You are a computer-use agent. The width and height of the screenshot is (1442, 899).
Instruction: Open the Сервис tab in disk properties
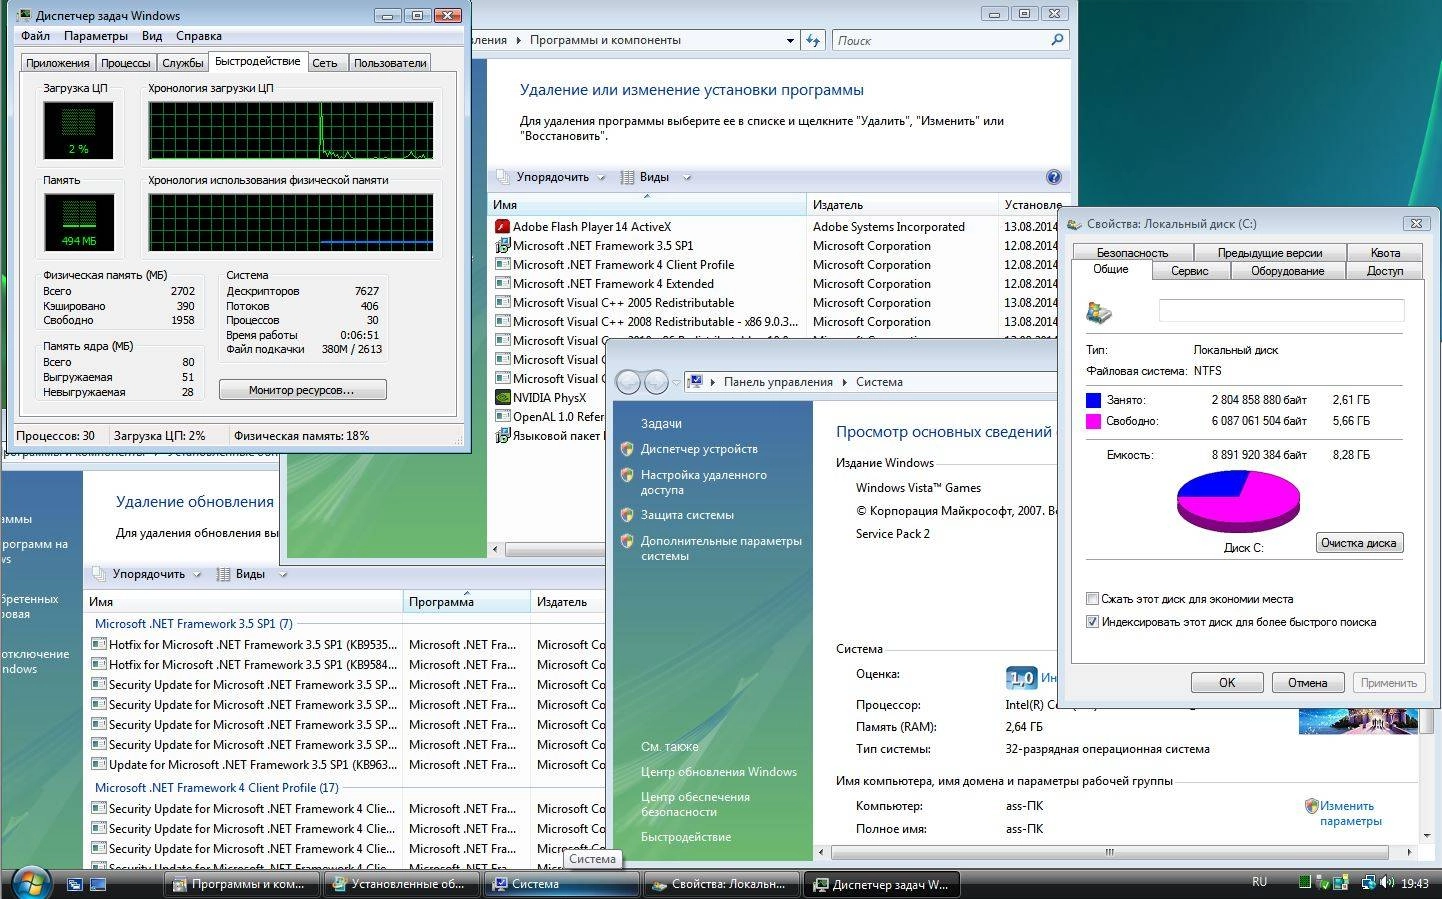click(x=1190, y=271)
